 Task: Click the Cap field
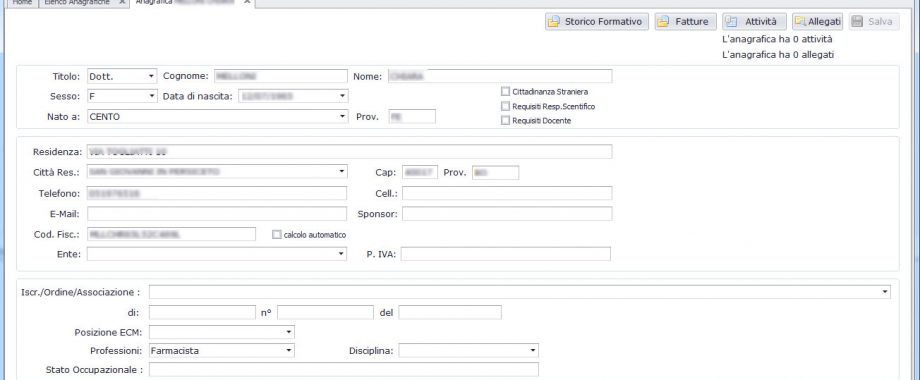420,172
